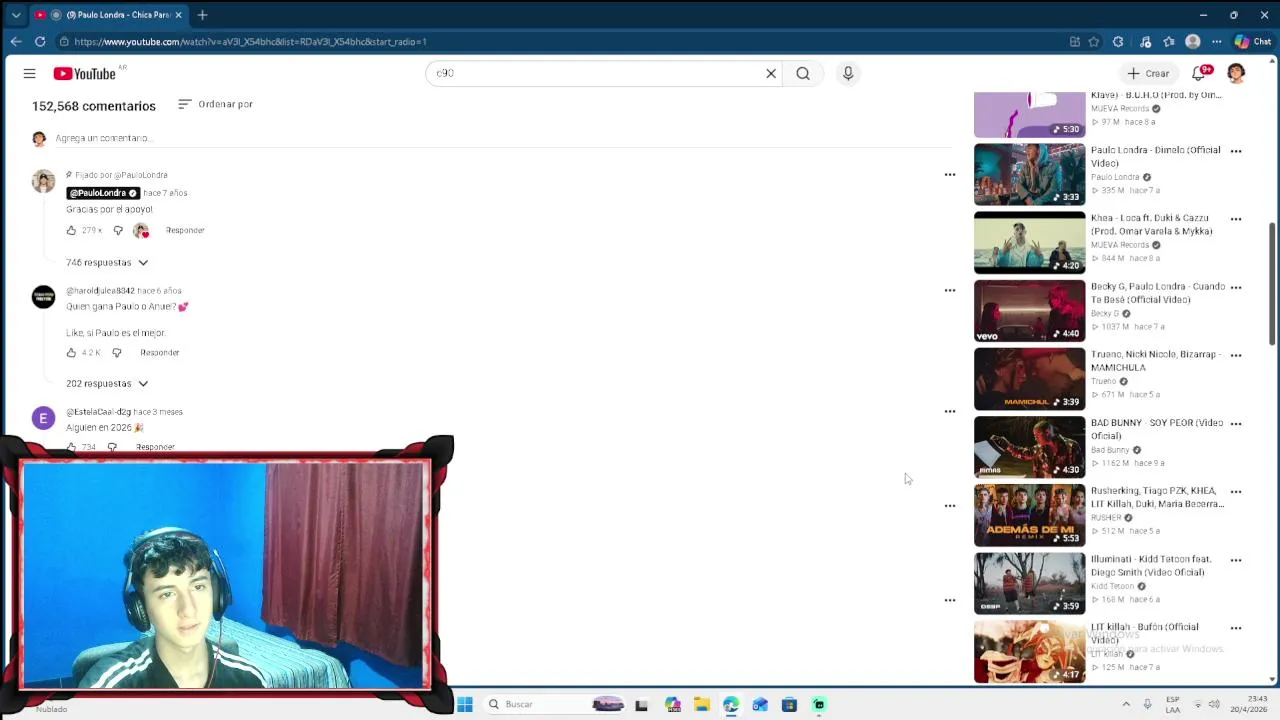The image size is (1280, 720).
Task: Open the favorites list icon
Action: (1168, 42)
